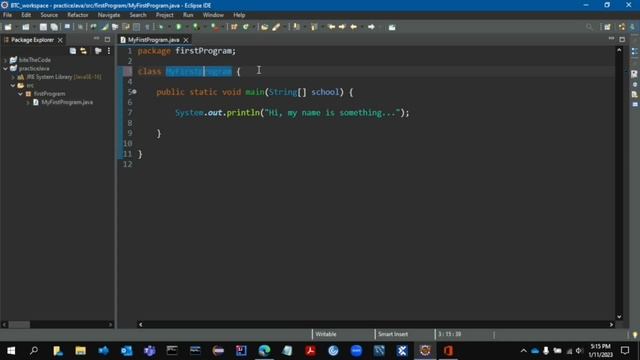Open the Run menu
This screenshot has width=640, height=360.
(x=188, y=15)
